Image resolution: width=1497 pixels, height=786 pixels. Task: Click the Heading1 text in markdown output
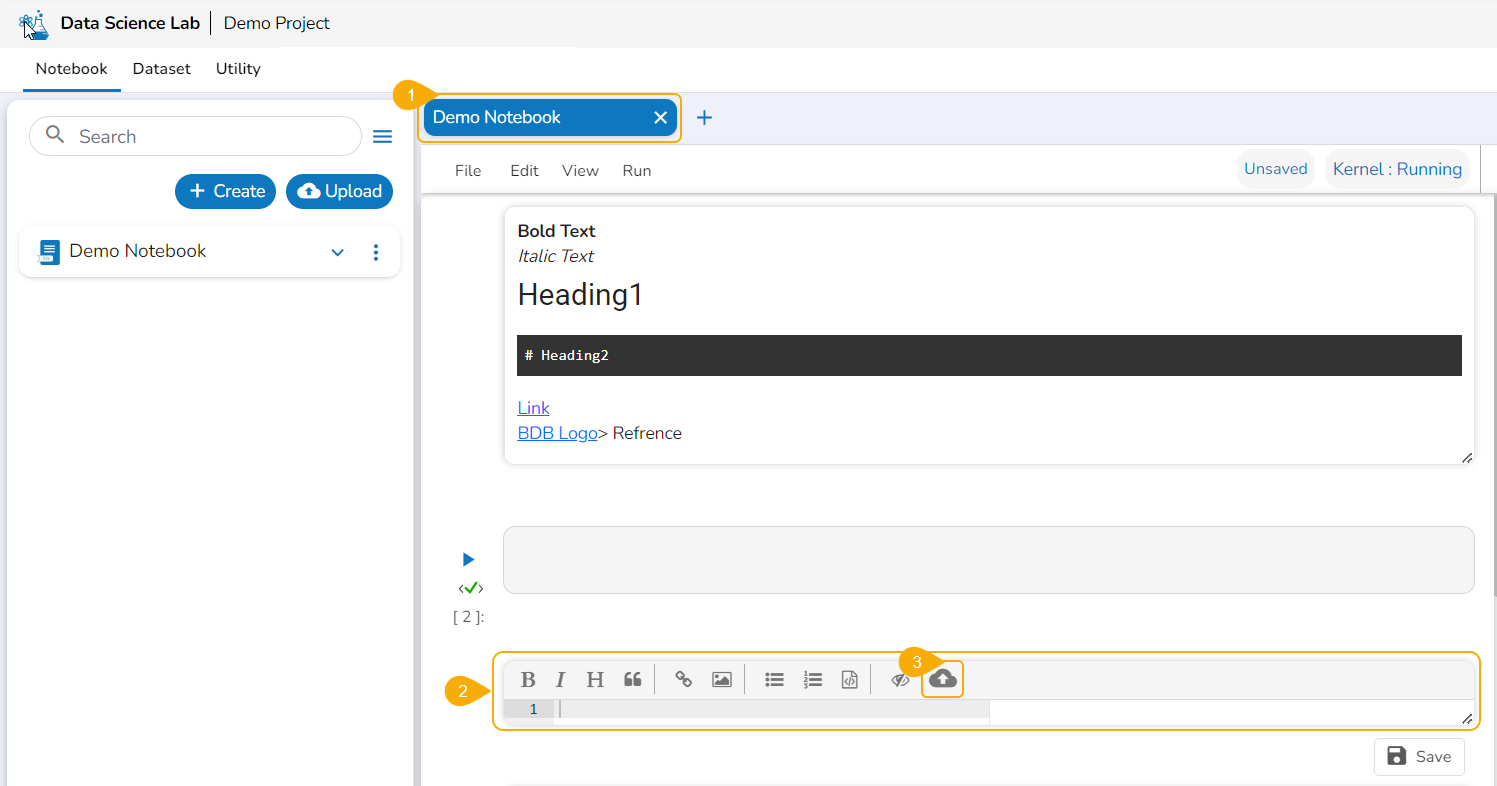click(x=580, y=295)
